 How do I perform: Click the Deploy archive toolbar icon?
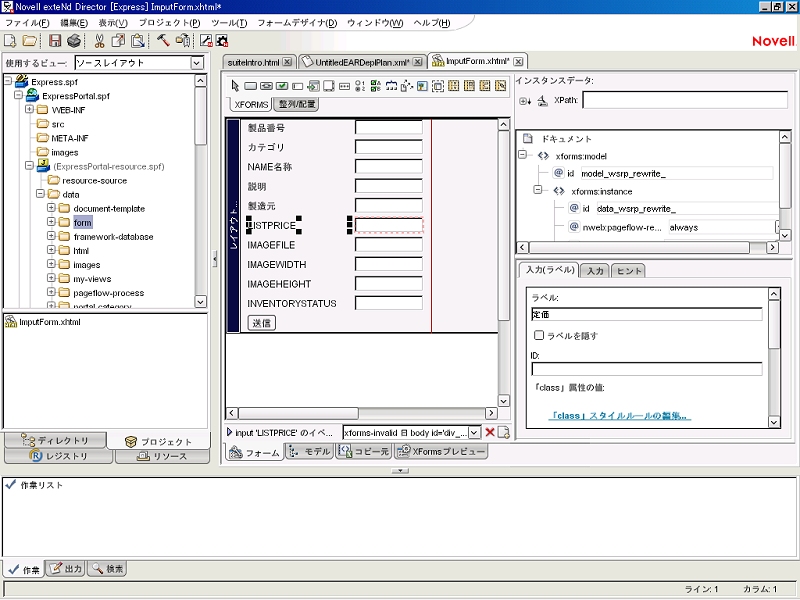point(183,40)
